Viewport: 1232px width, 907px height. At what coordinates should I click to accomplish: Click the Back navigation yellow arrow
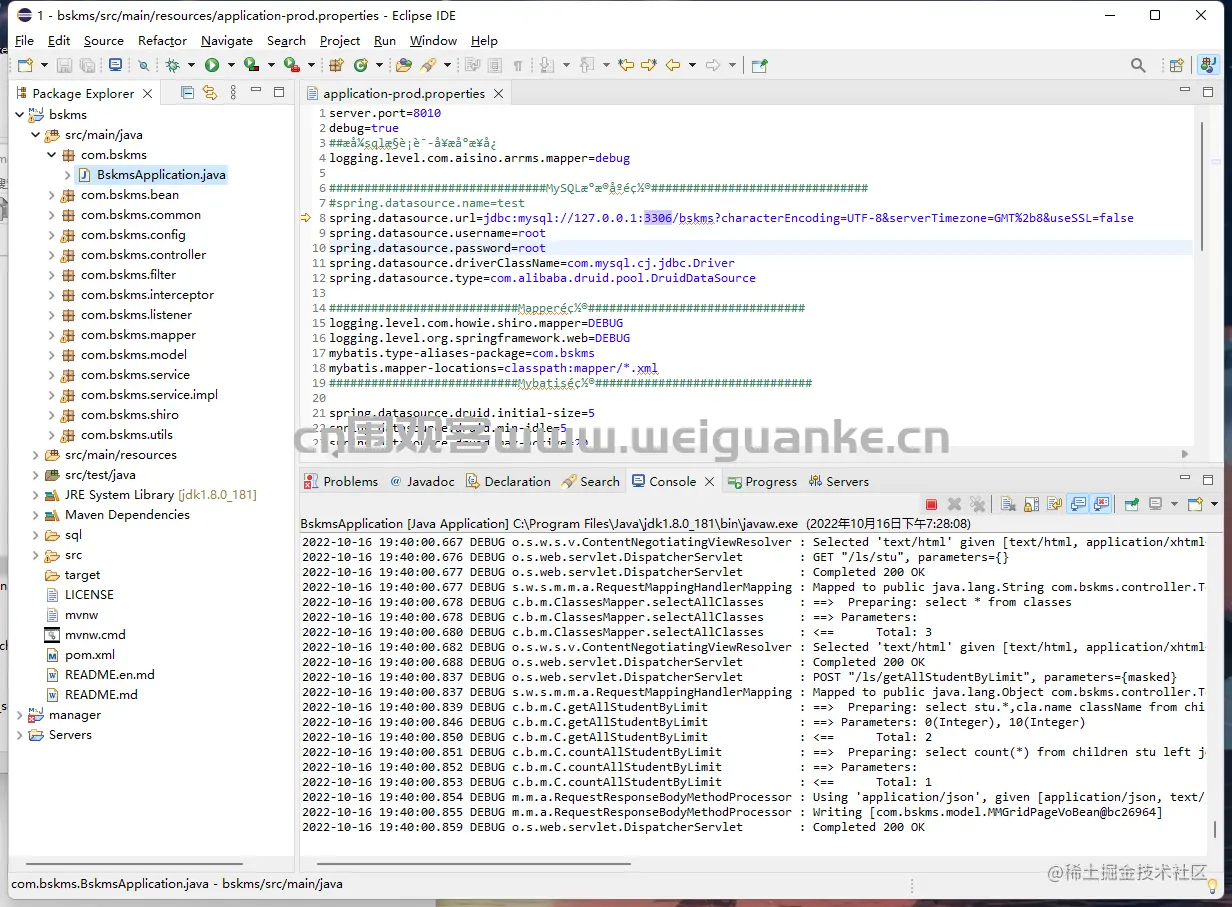pos(674,65)
